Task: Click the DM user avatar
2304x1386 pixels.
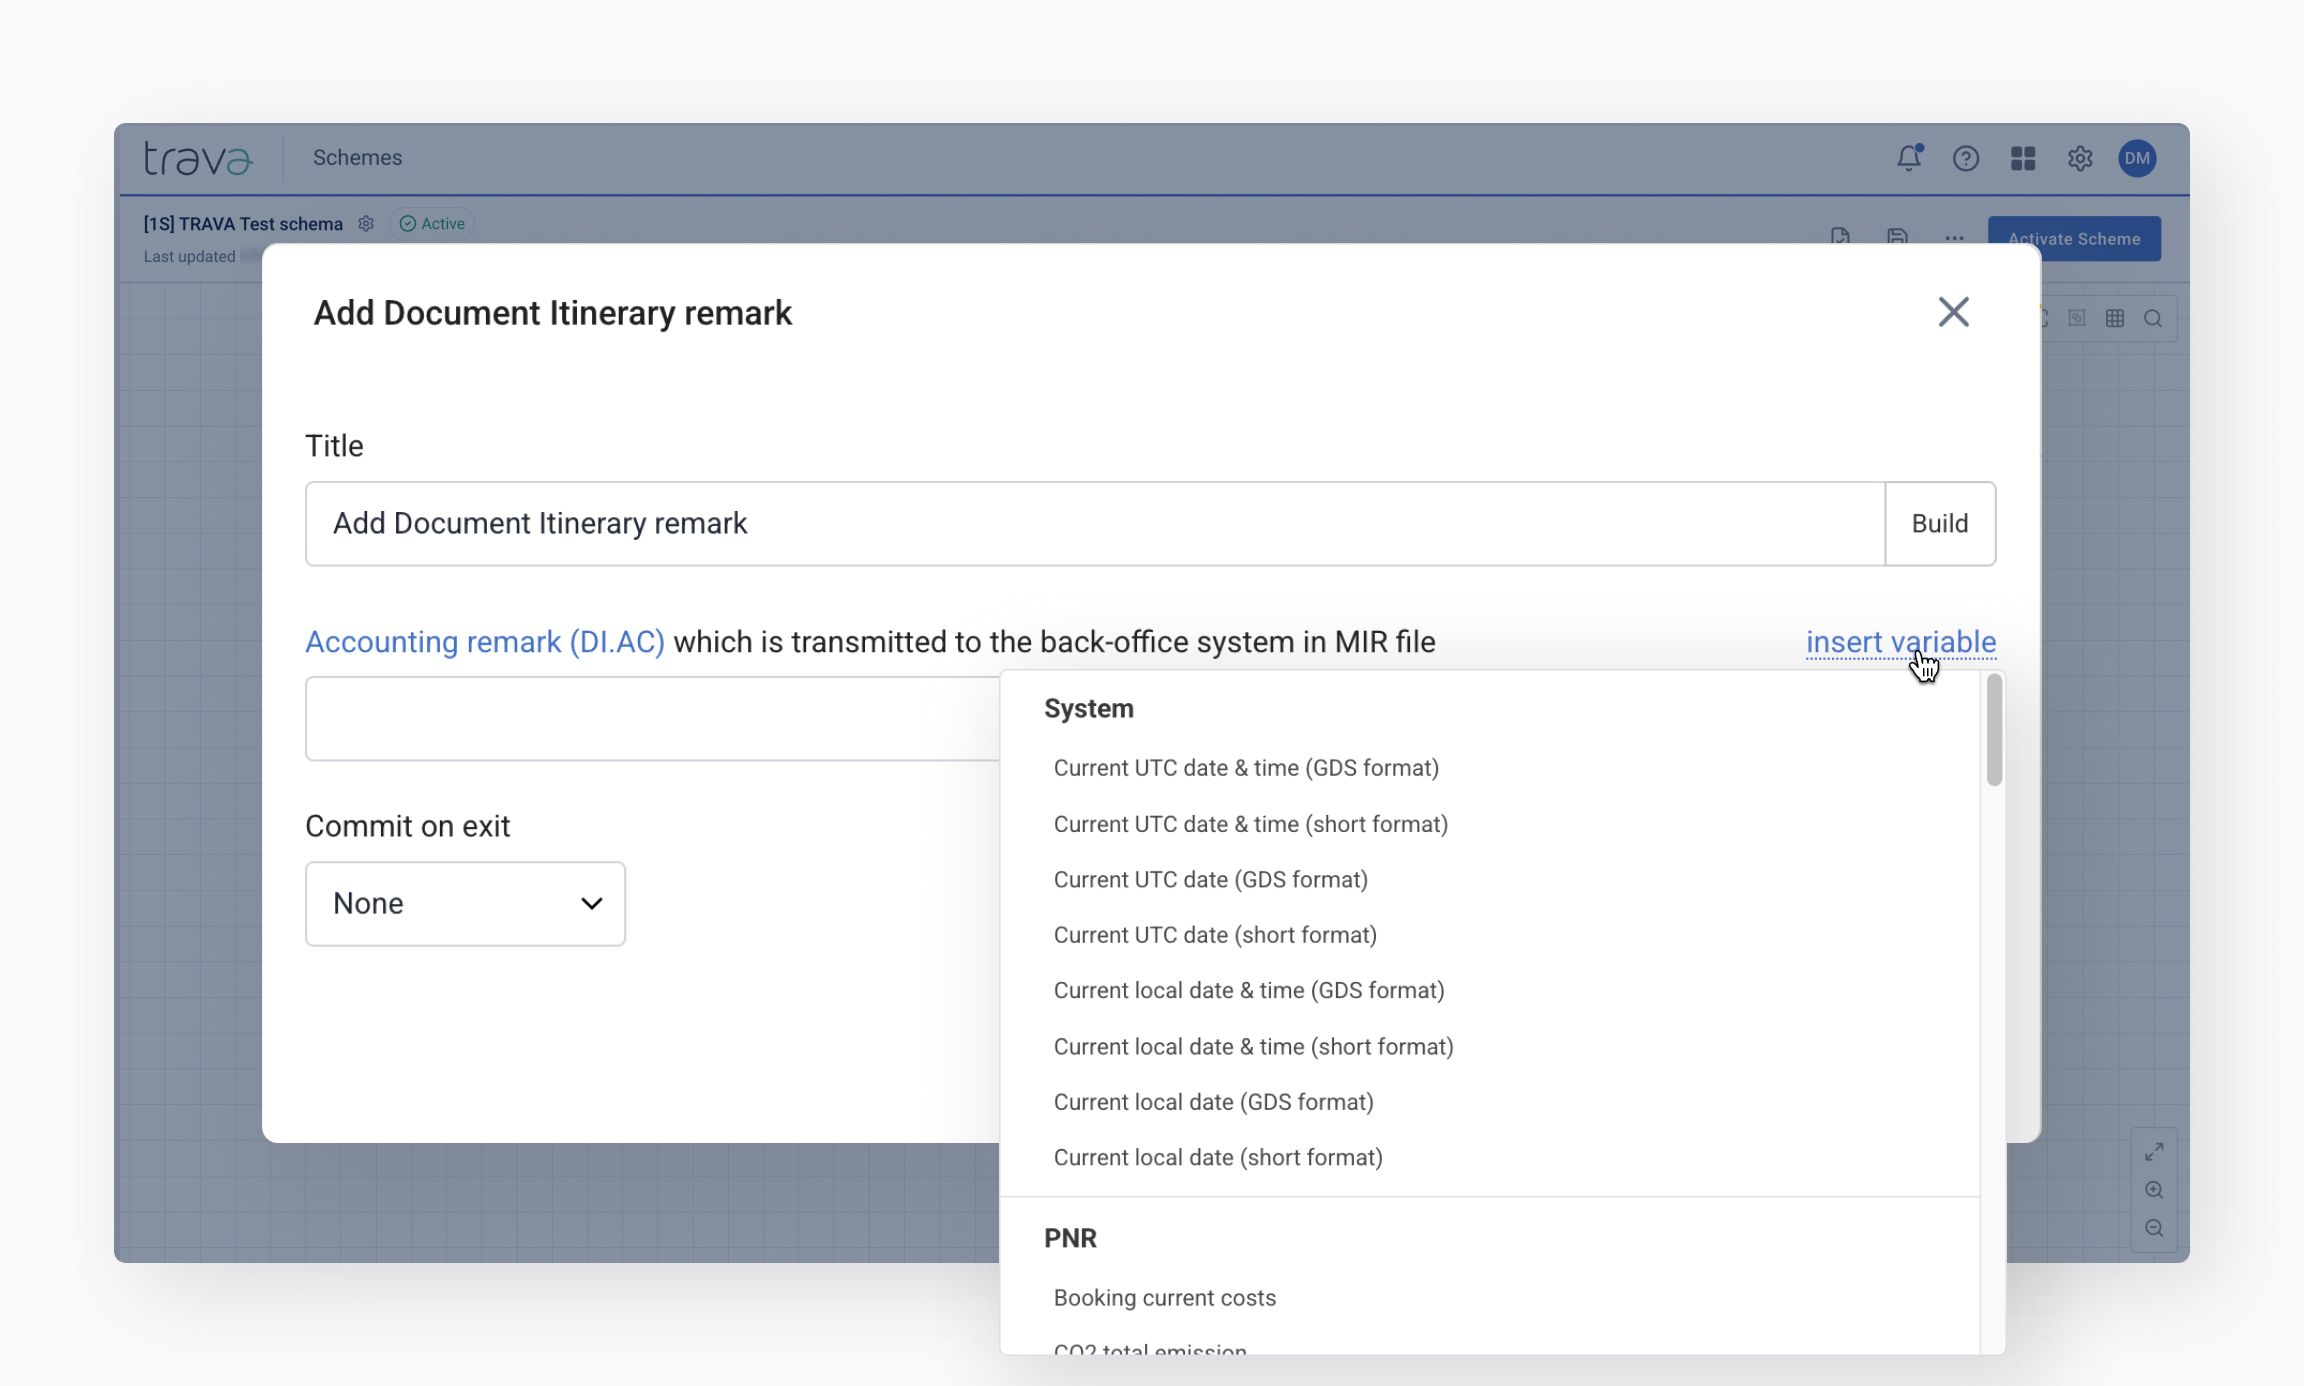Action: pos(2137,158)
